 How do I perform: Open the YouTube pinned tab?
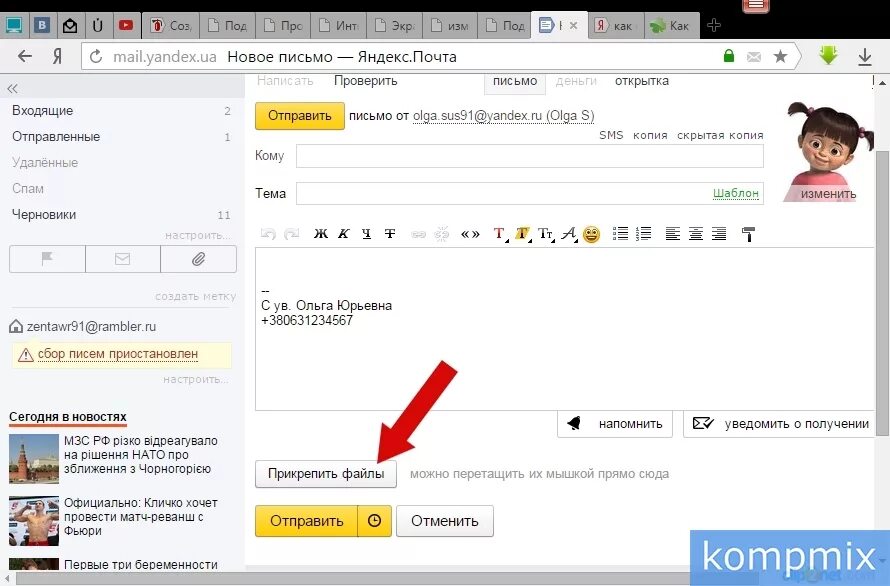click(125, 26)
